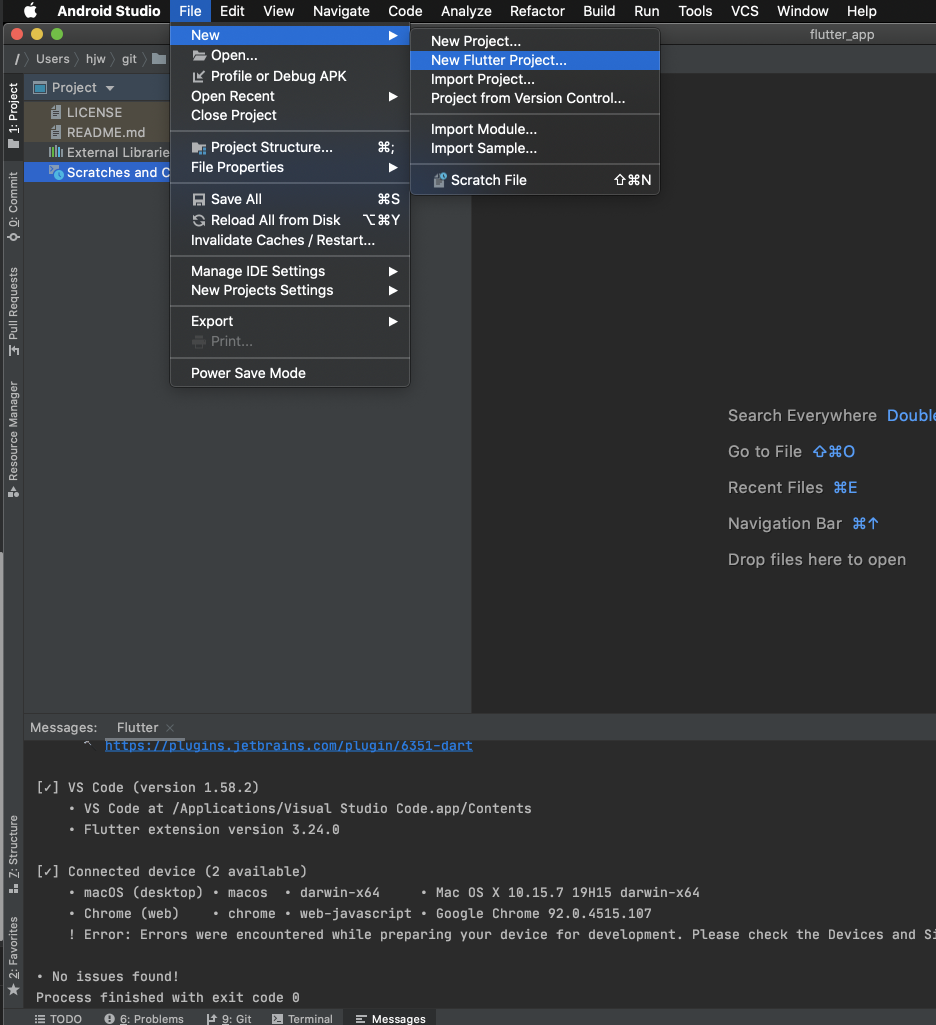The width and height of the screenshot is (936, 1025).
Task: Select Import Project...
Action: pos(535,79)
